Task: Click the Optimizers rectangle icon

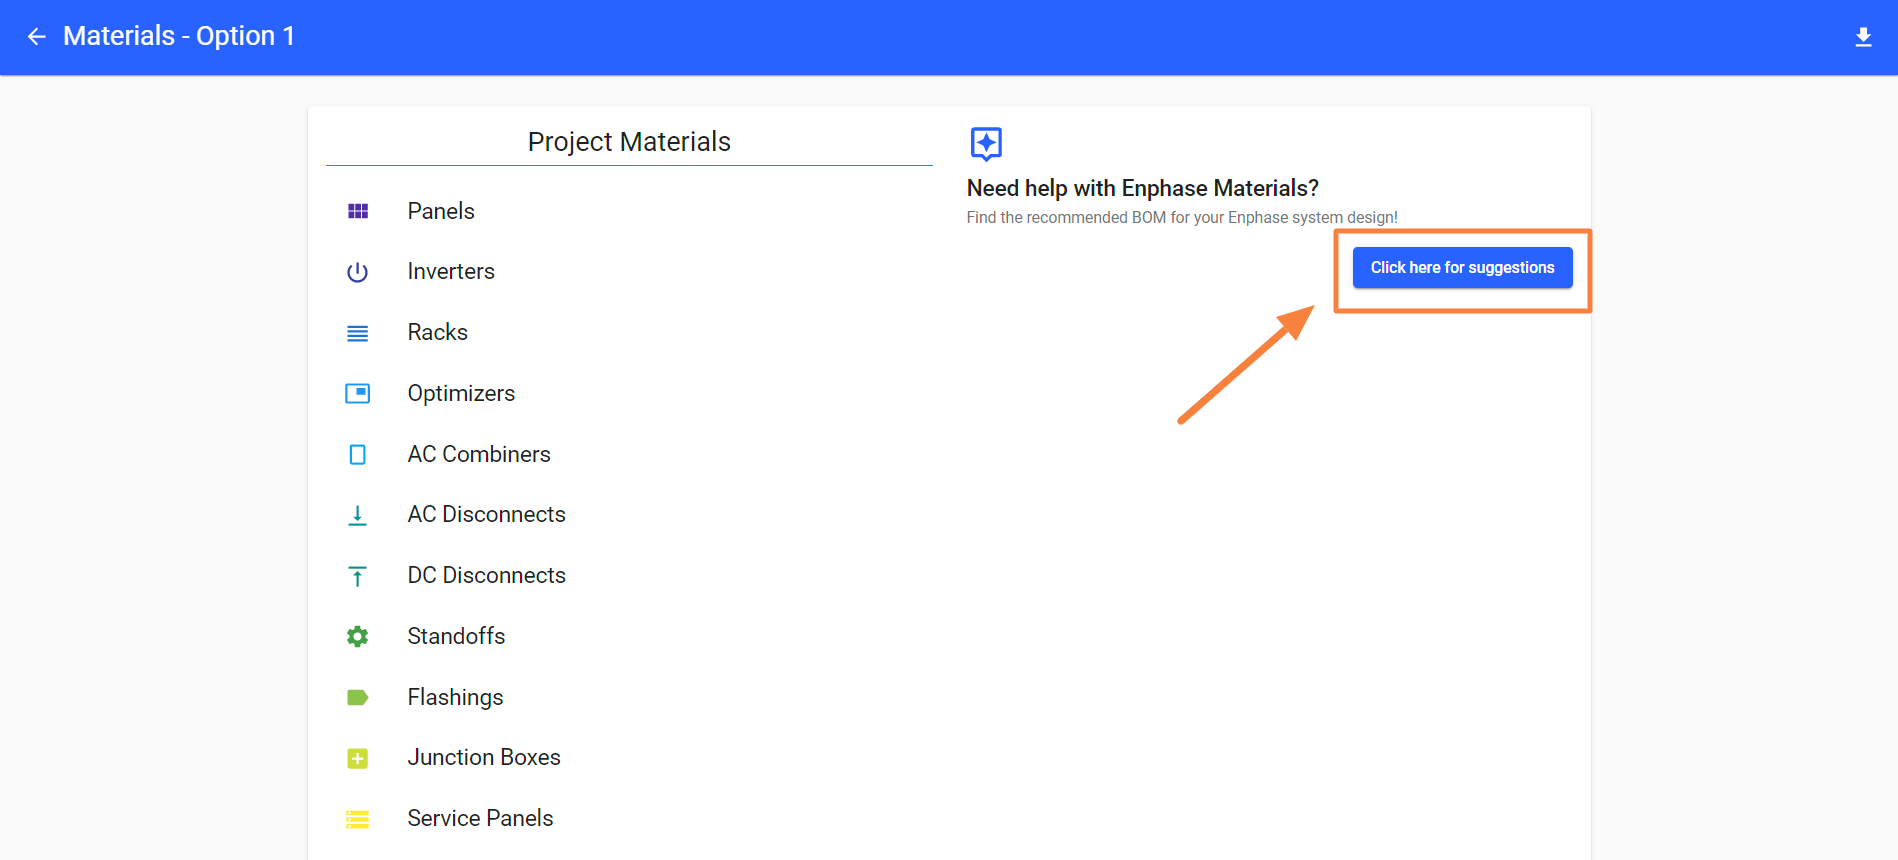Action: (x=358, y=394)
